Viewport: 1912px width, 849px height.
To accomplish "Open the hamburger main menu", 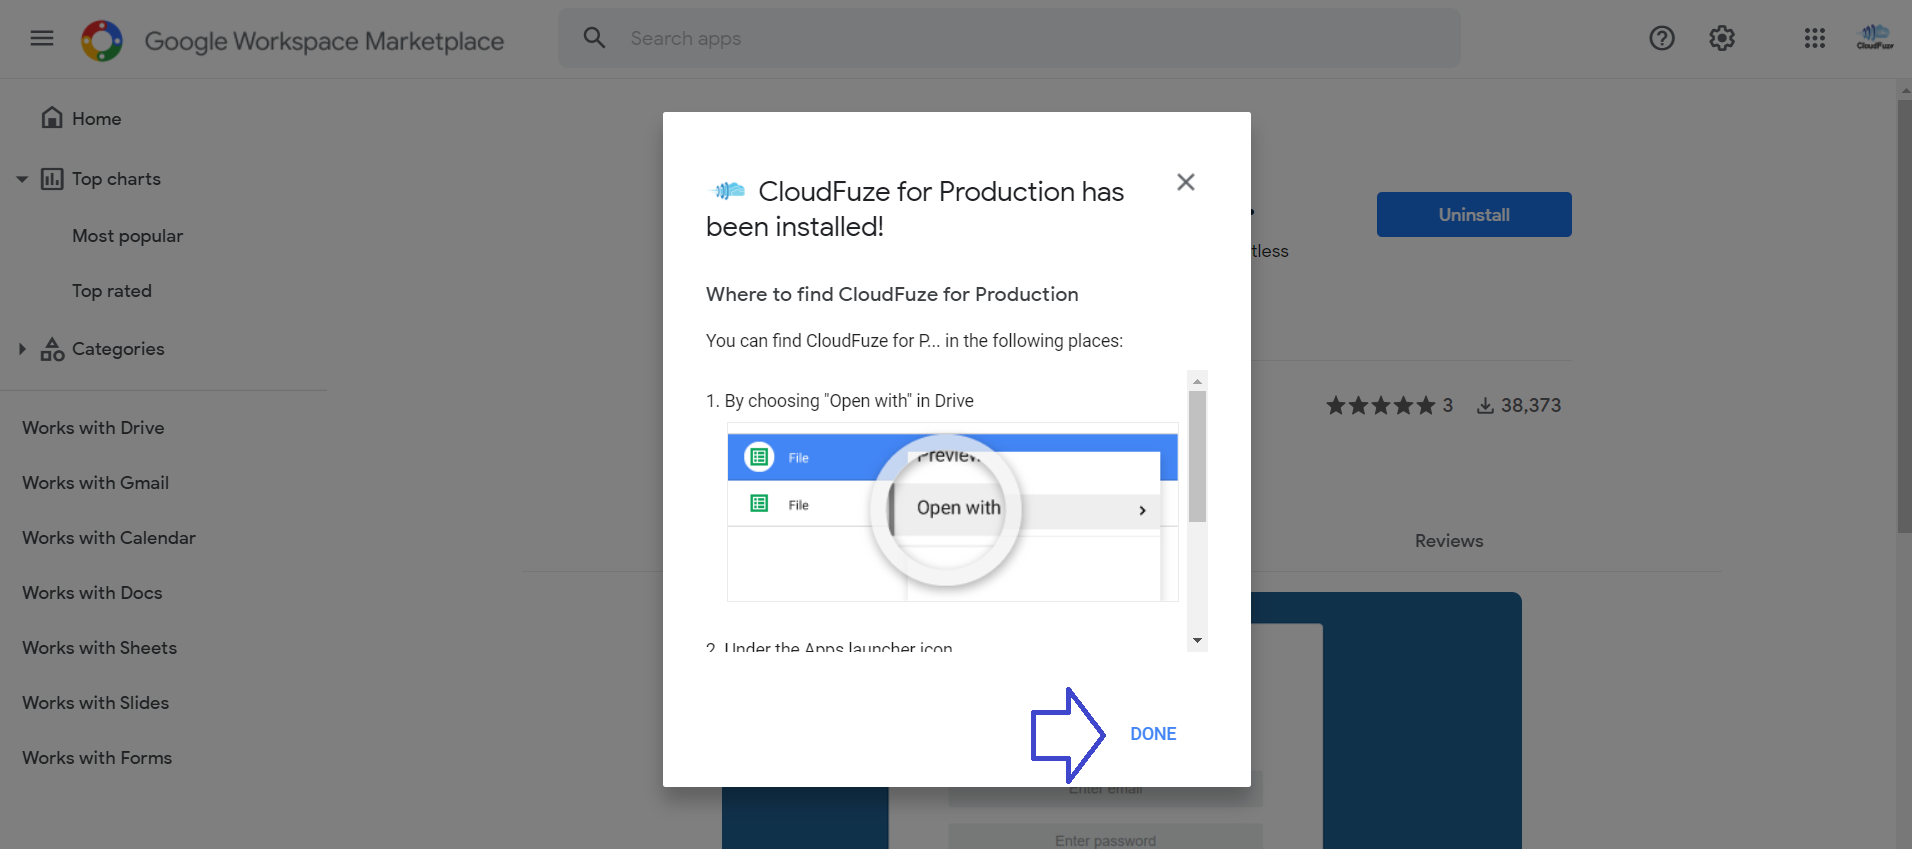I will [42, 38].
